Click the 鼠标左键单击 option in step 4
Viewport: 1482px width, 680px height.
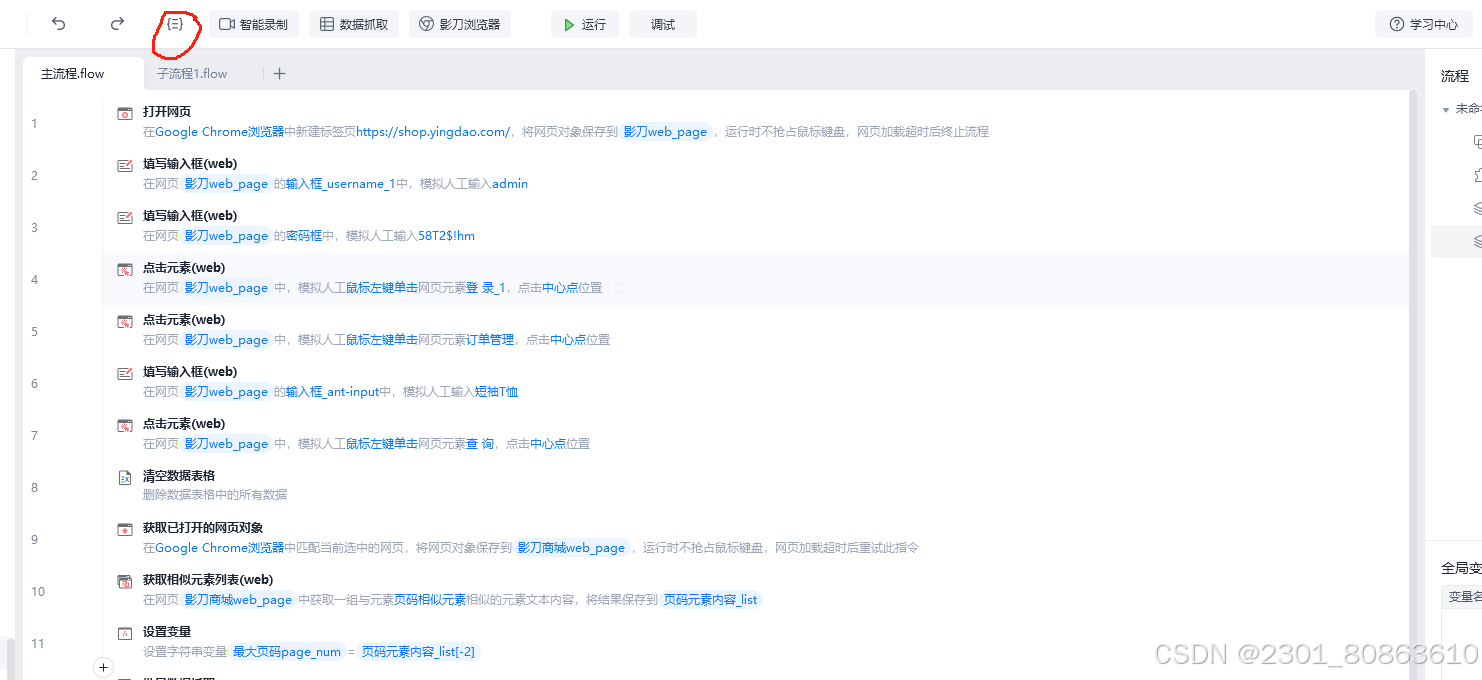click(382, 287)
